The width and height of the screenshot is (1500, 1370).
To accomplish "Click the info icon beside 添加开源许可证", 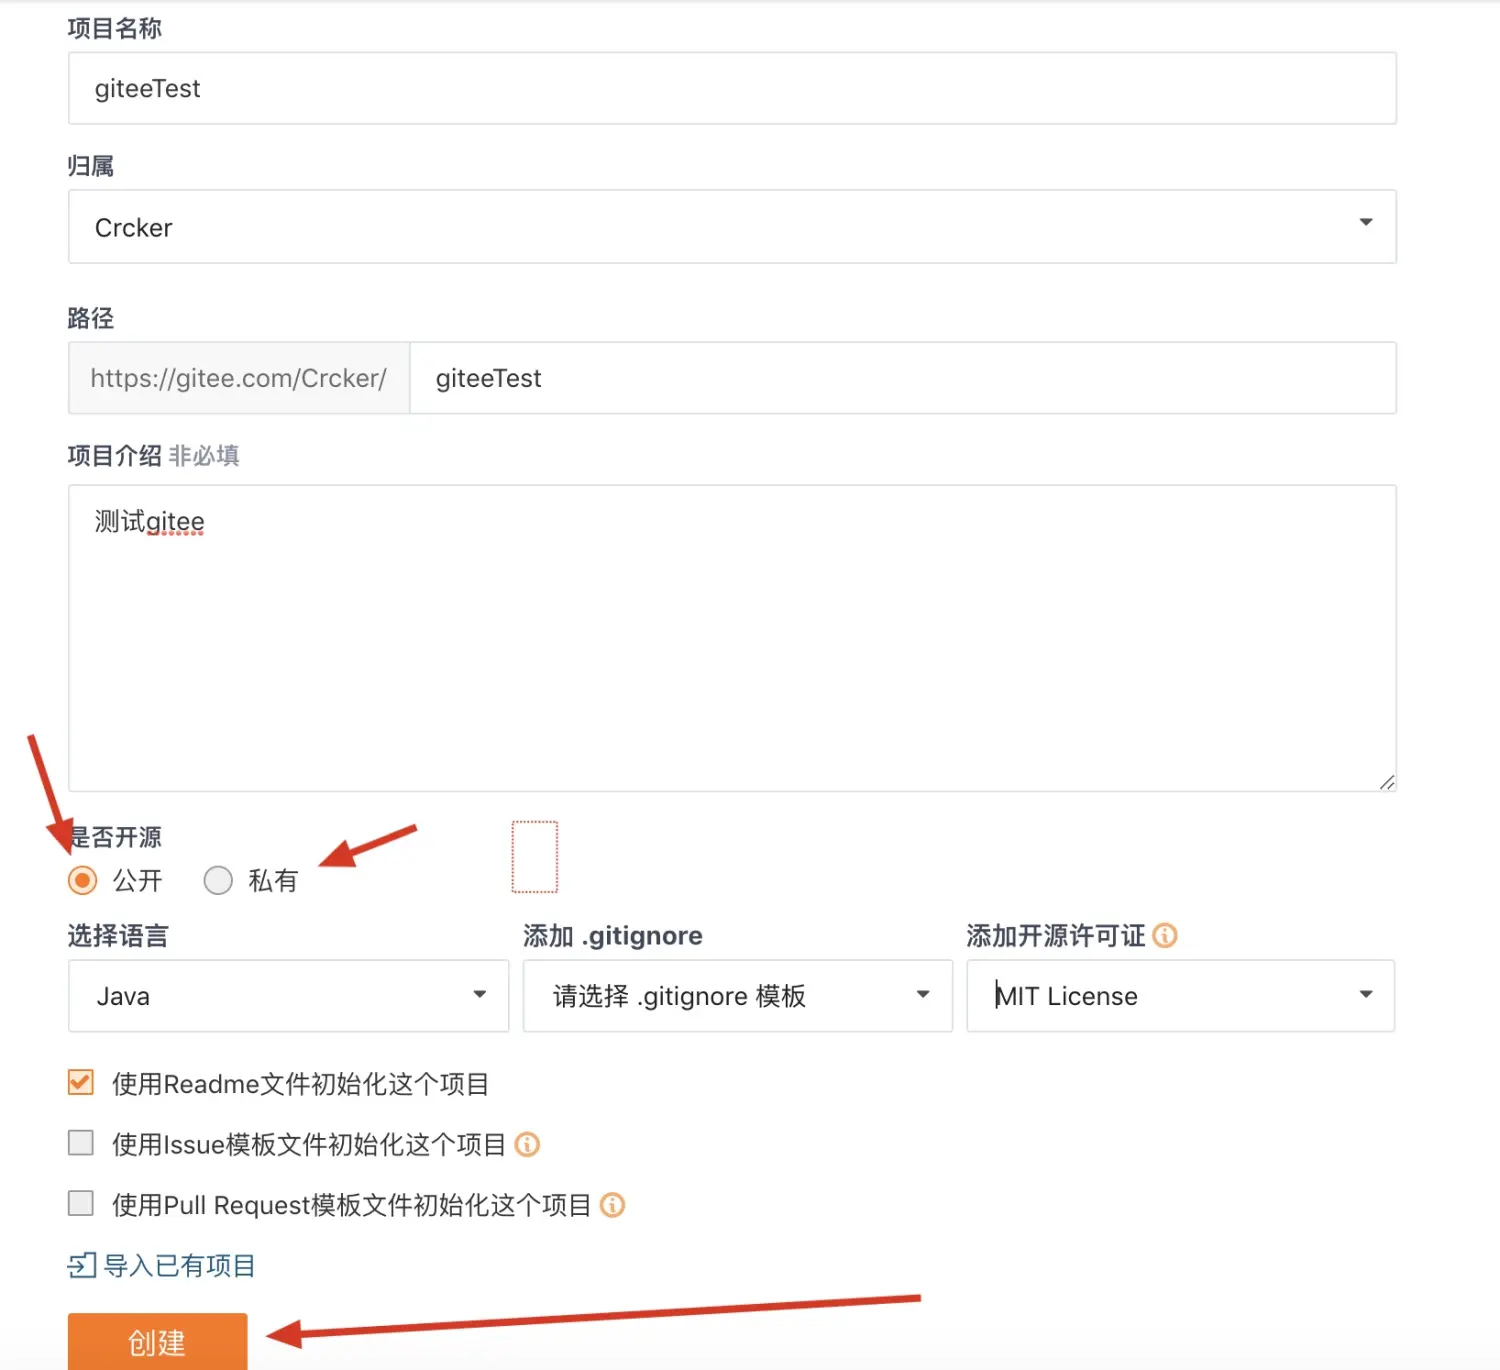I will point(1165,935).
